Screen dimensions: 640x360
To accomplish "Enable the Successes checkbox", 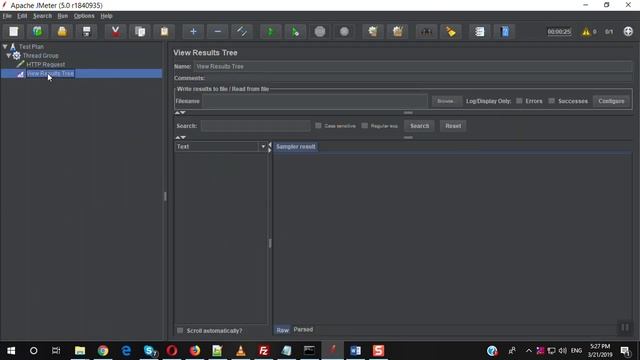I will pos(551,101).
